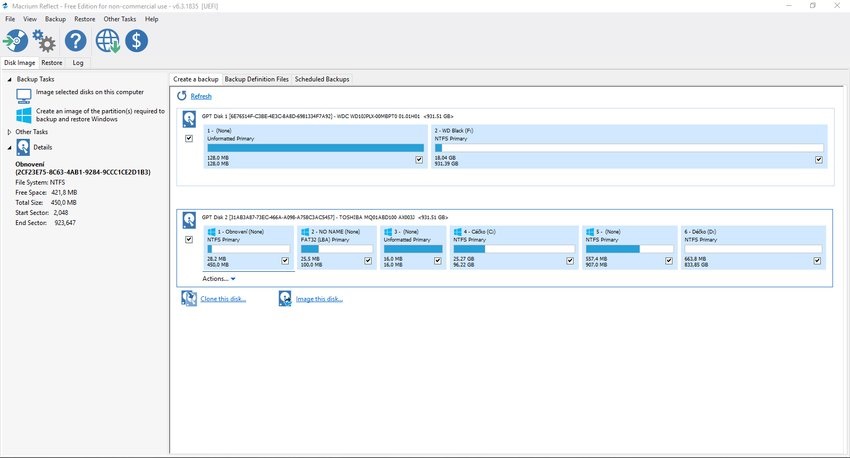Viewport: 850px width, 458px height.
Task: Click the Free Space 421,8 MB value
Action: [x=64, y=192]
